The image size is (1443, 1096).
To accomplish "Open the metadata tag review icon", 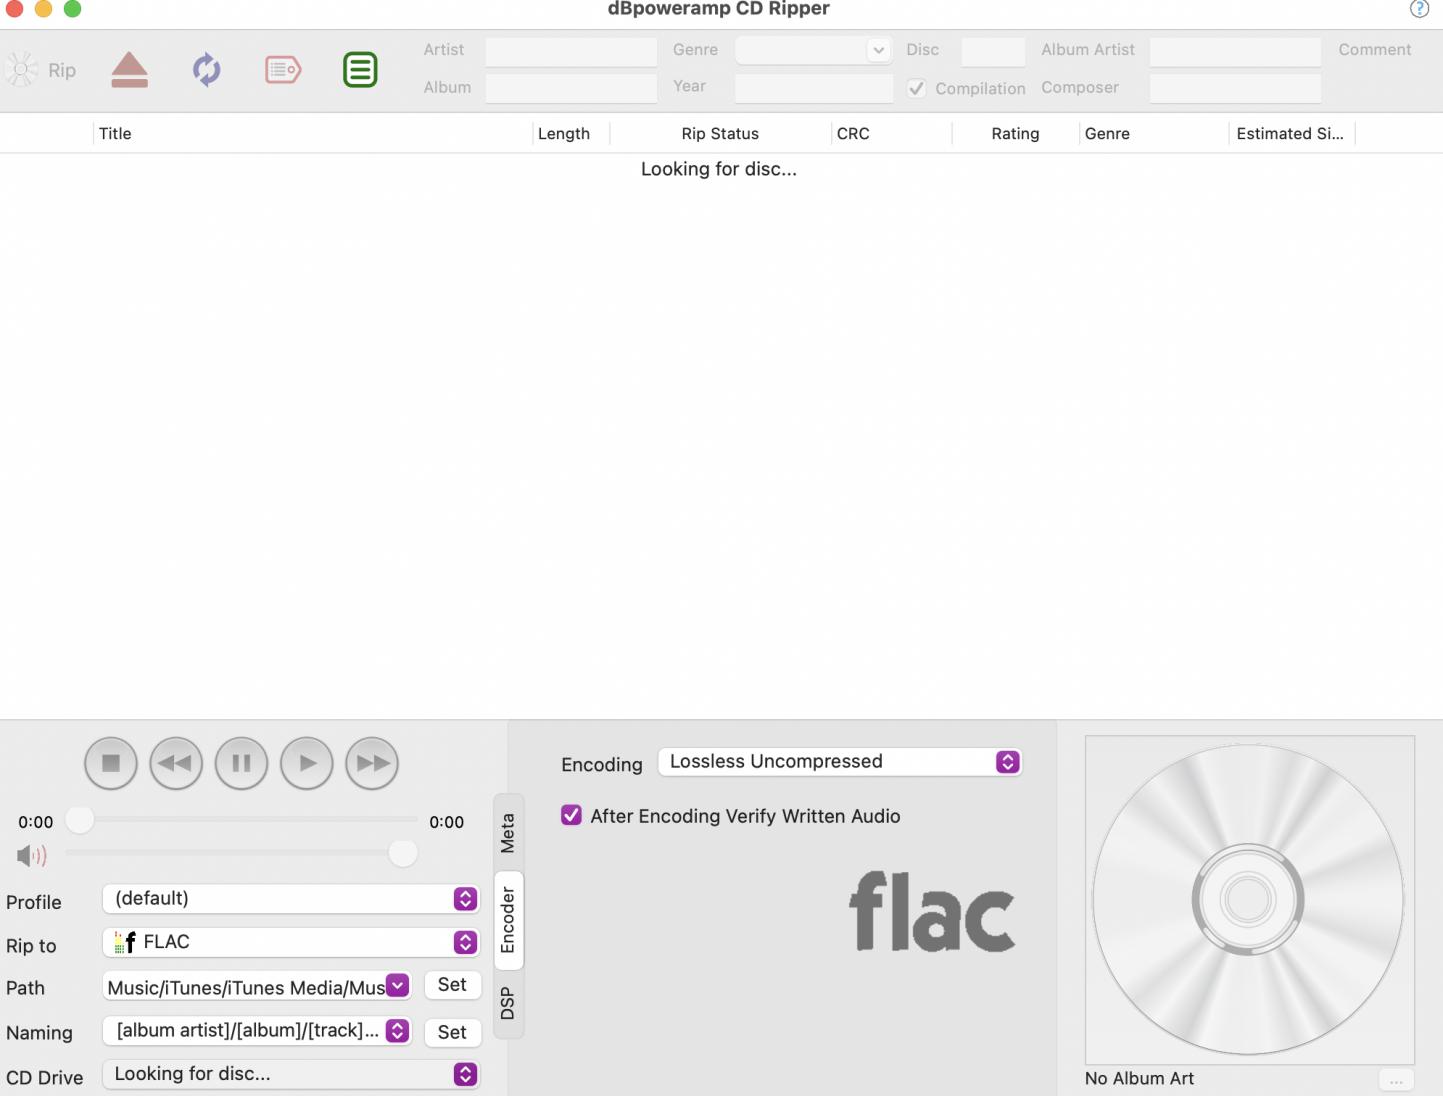I will coord(283,70).
